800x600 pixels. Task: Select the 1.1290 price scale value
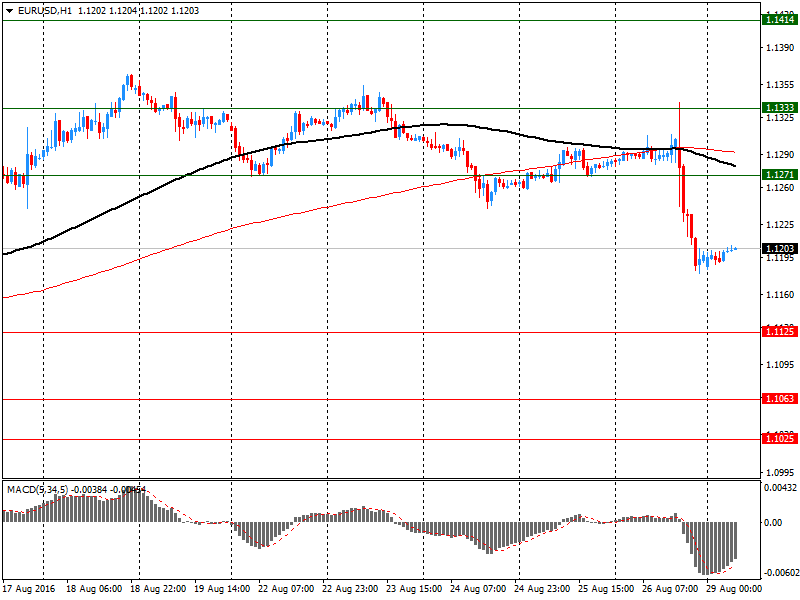pos(780,155)
